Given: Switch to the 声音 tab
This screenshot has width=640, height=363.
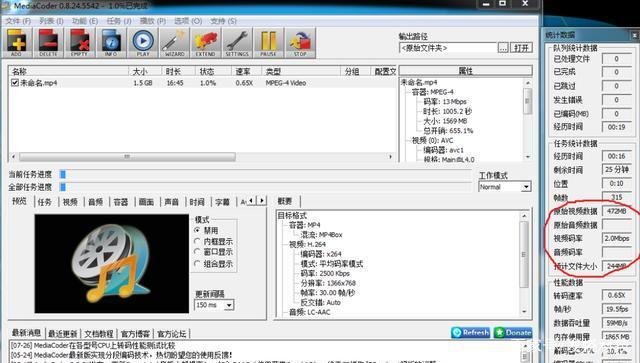Looking at the screenshot, I should pyautogui.click(x=171, y=202).
